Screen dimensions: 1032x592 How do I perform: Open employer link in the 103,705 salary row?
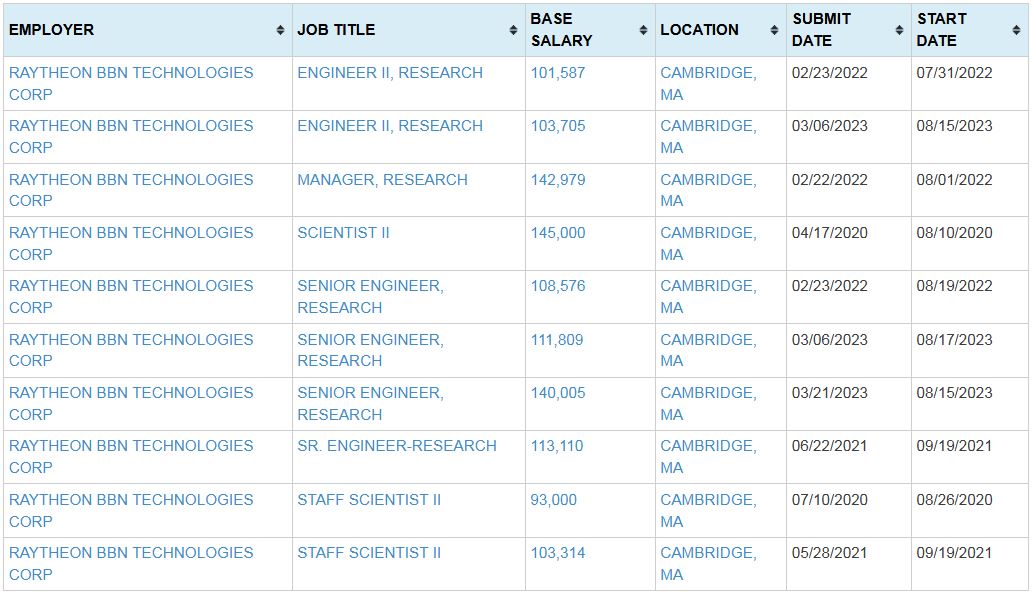[x=131, y=136]
